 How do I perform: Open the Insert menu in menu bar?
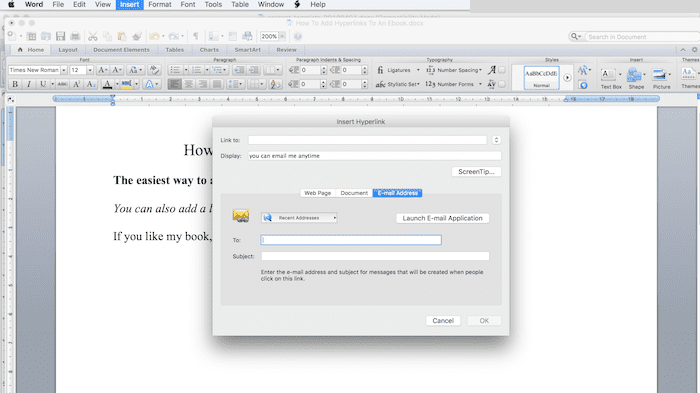pyautogui.click(x=129, y=4)
